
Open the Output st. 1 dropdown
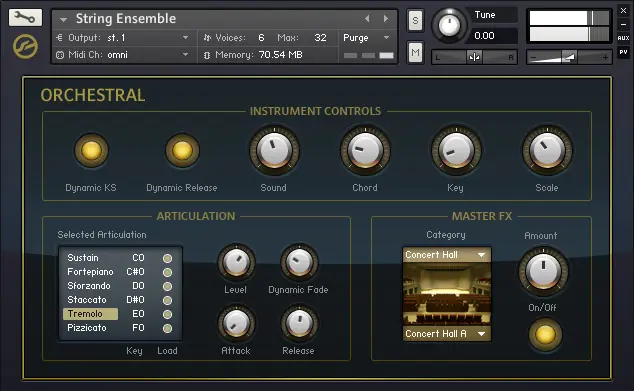185,38
